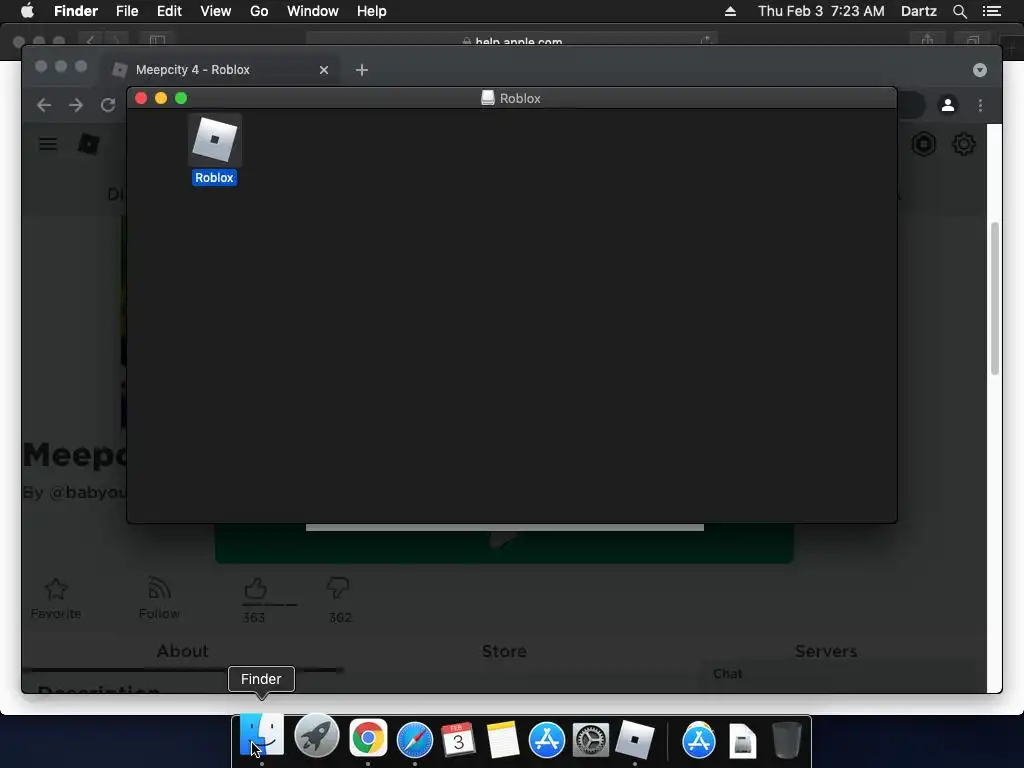The width and height of the screenshot is (1024, 768).
Task: Open Robux icon in Roblox page header
Action: click(x=923, y=144)
